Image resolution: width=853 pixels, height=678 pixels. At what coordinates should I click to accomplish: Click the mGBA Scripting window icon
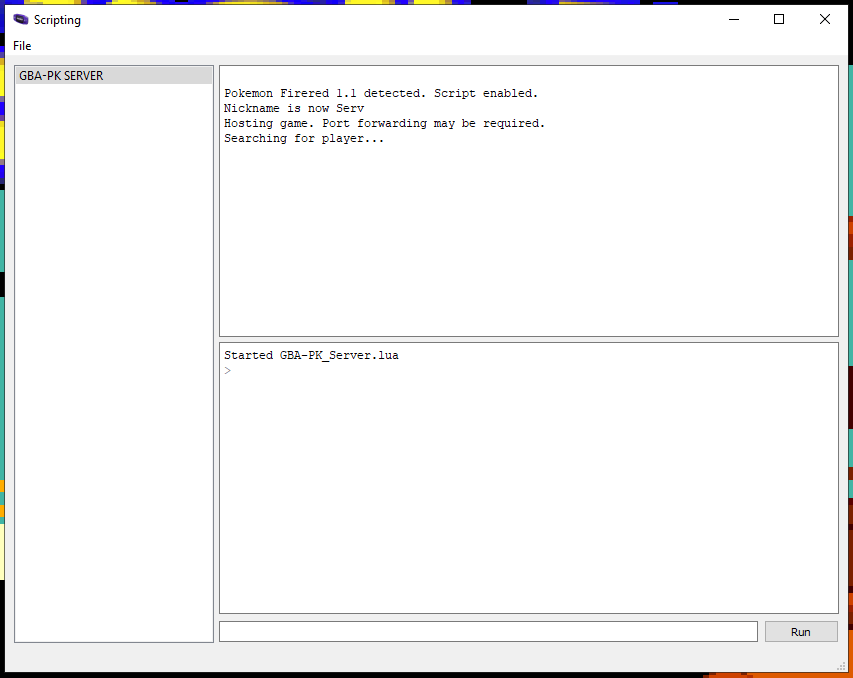pos(19,19)
